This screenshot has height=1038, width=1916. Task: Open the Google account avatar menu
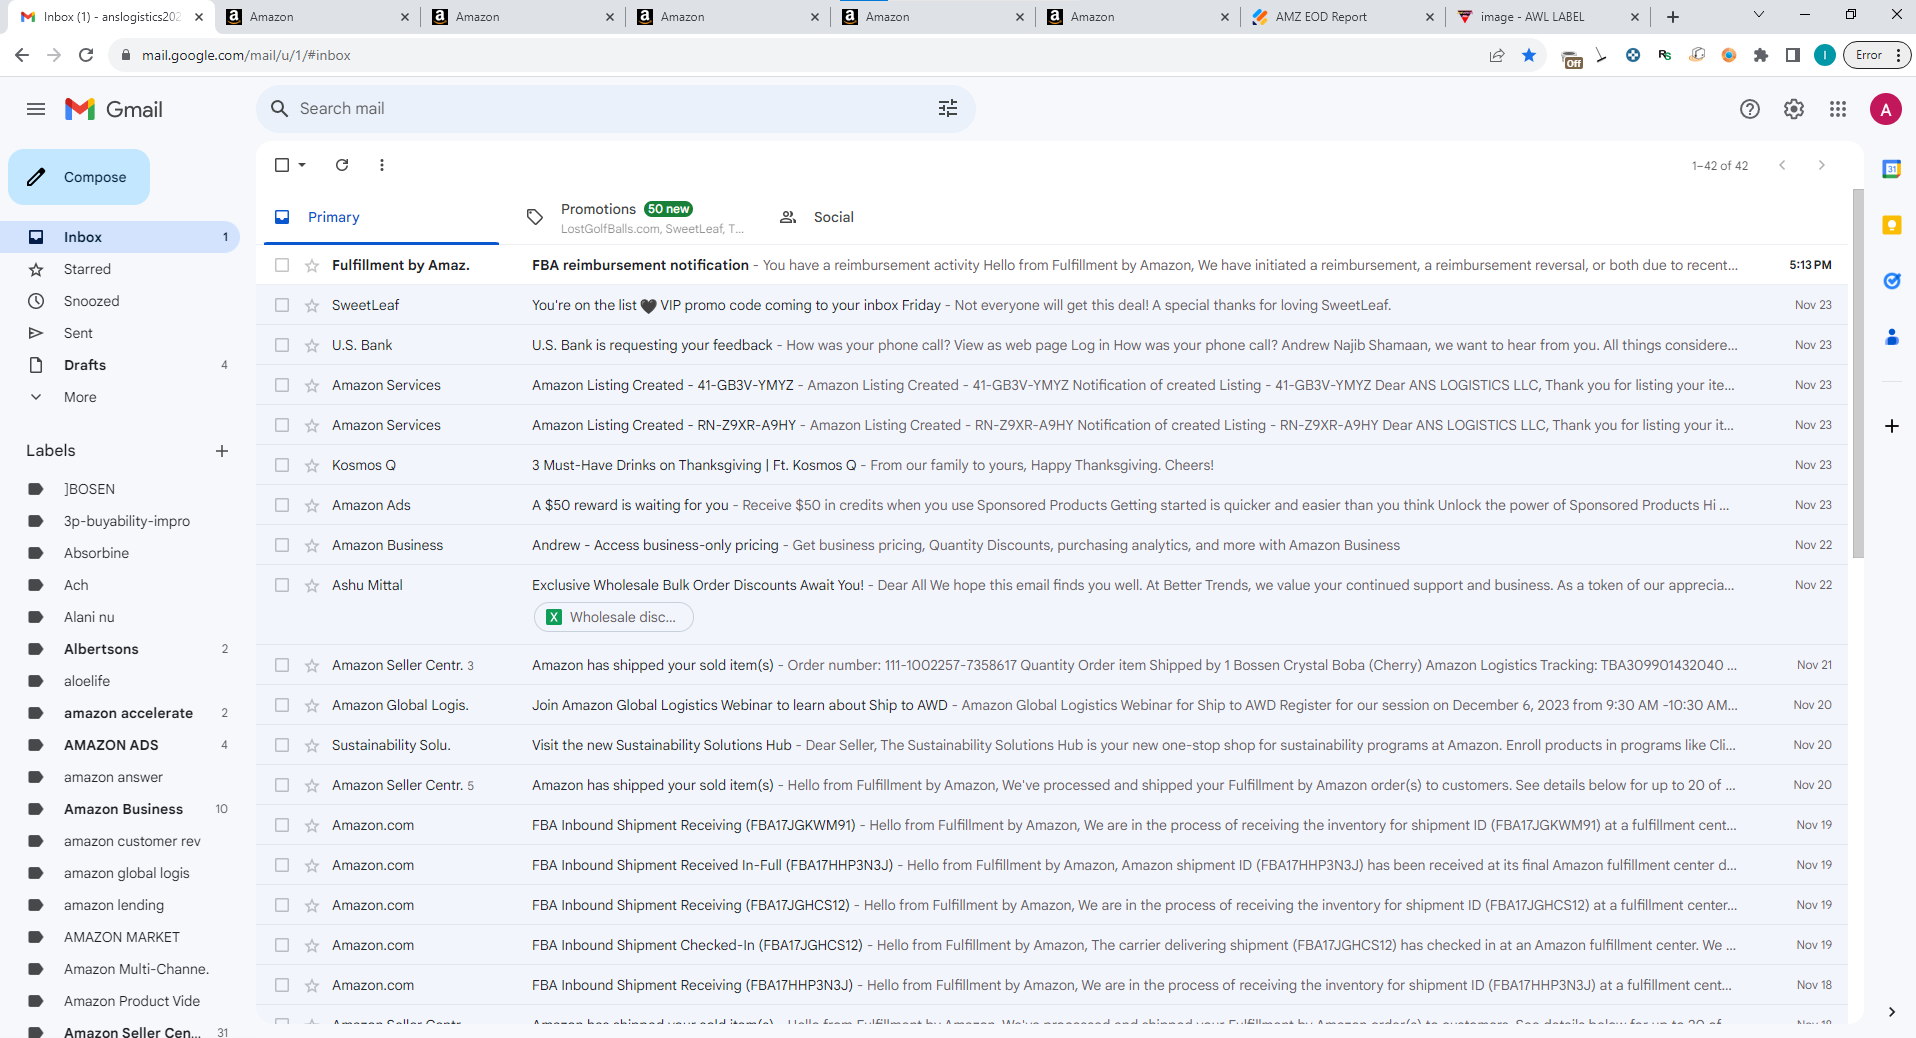1886,109
